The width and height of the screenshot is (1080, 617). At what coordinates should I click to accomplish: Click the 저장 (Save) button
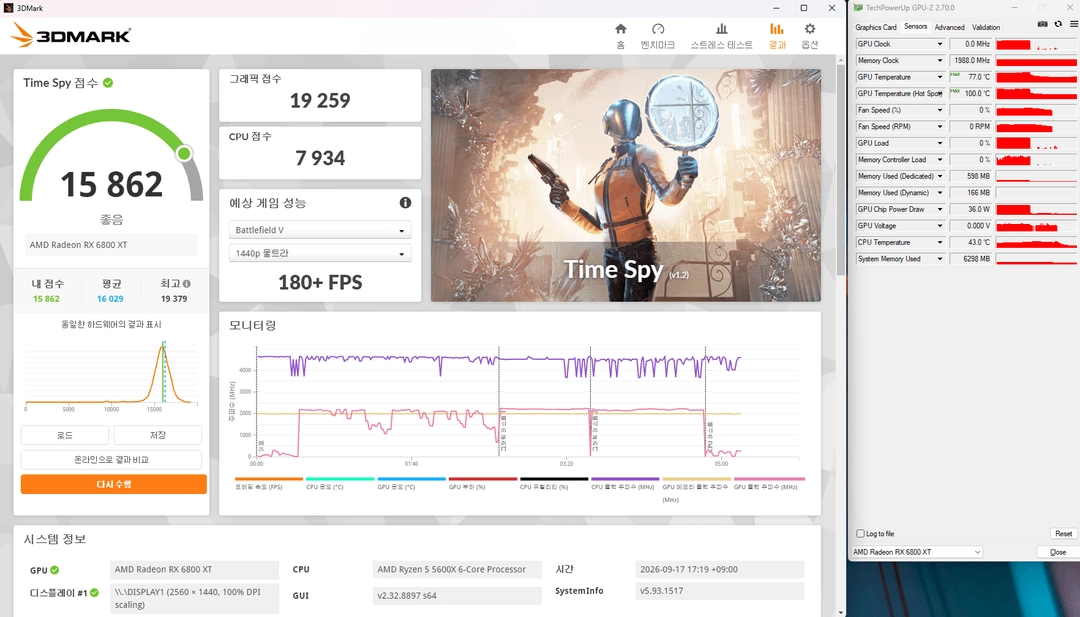(x=158, y=435)
